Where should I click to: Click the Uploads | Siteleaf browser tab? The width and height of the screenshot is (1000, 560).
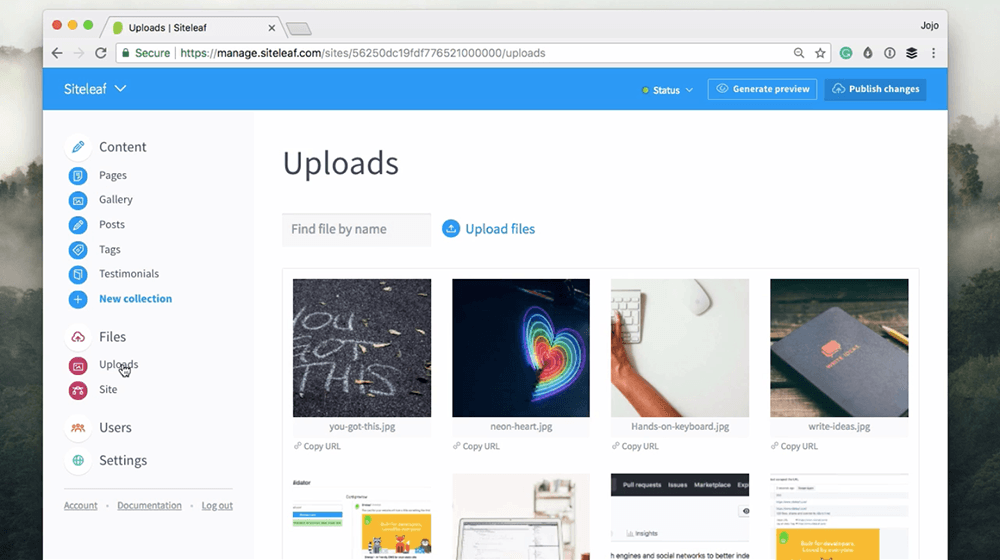[x=195, y=27]
